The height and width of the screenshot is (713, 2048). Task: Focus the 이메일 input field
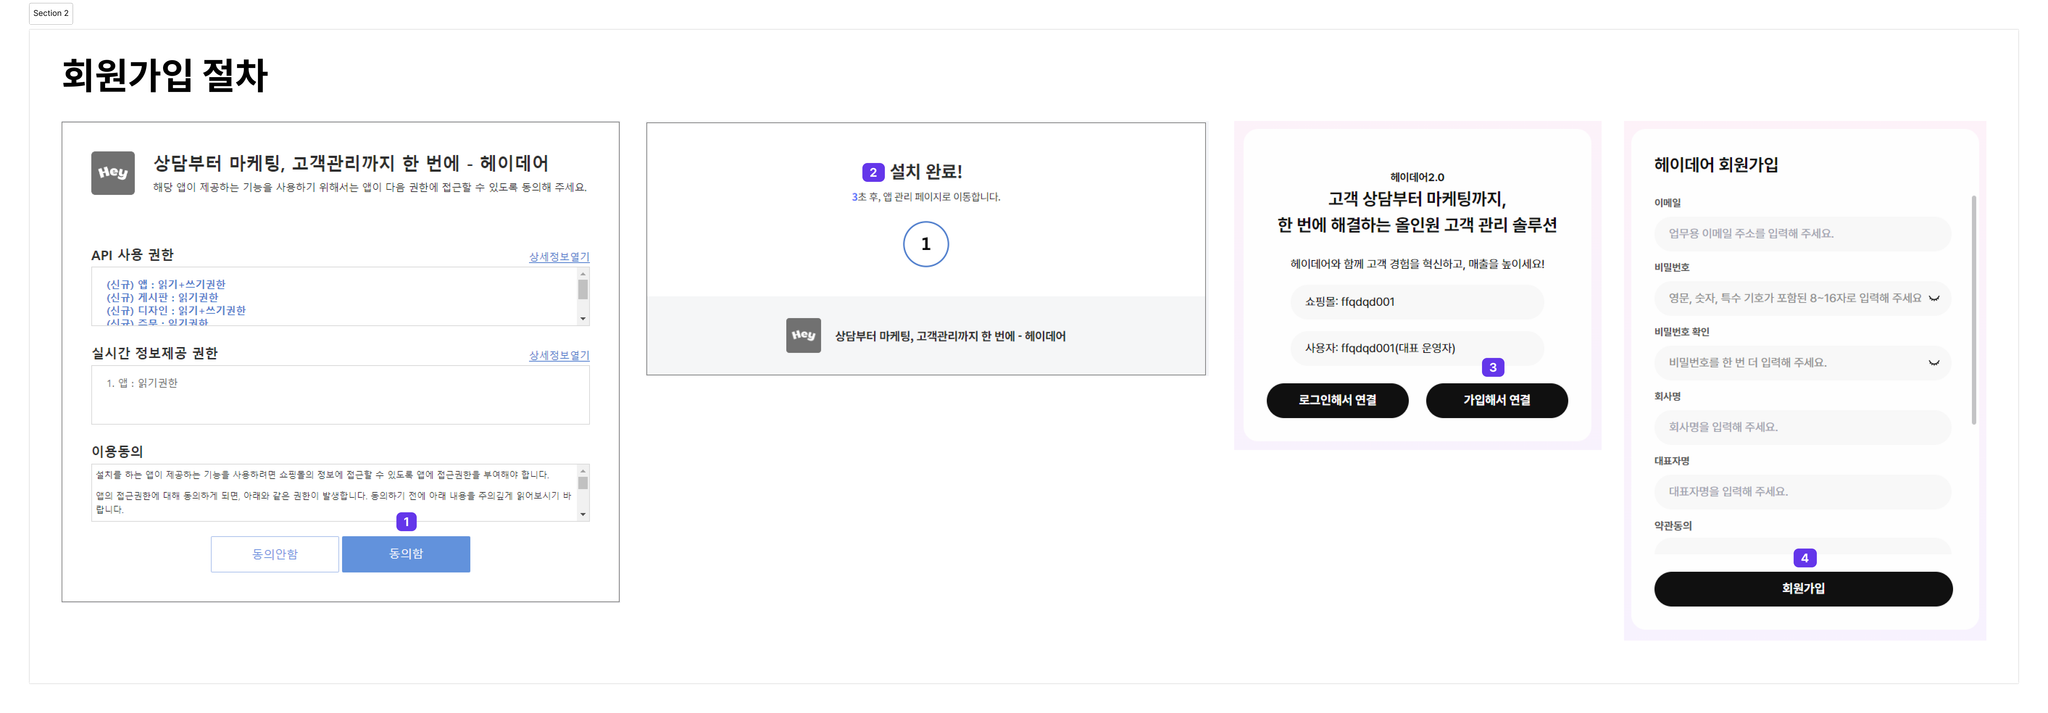[x=1802, y=234]
